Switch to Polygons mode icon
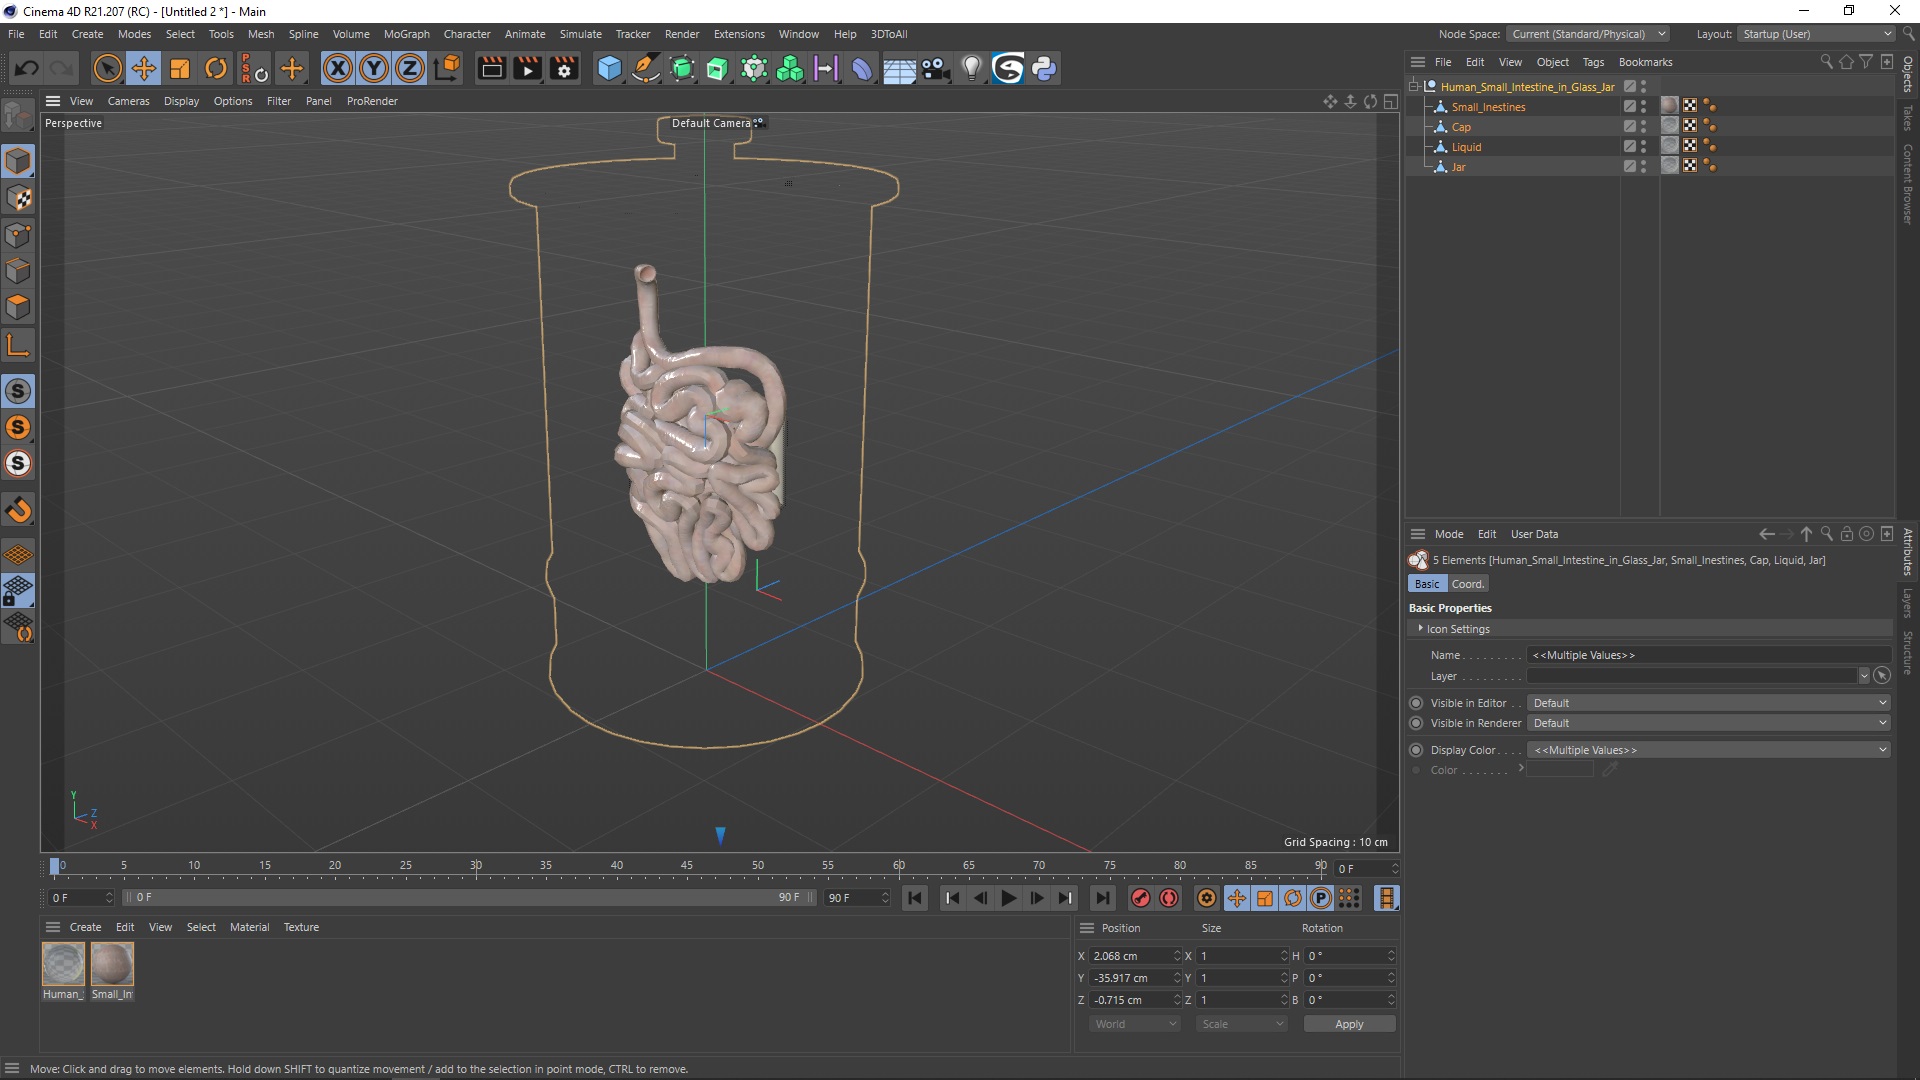1920x1080 pixels. pyautogui.click(x=18, y=307)
